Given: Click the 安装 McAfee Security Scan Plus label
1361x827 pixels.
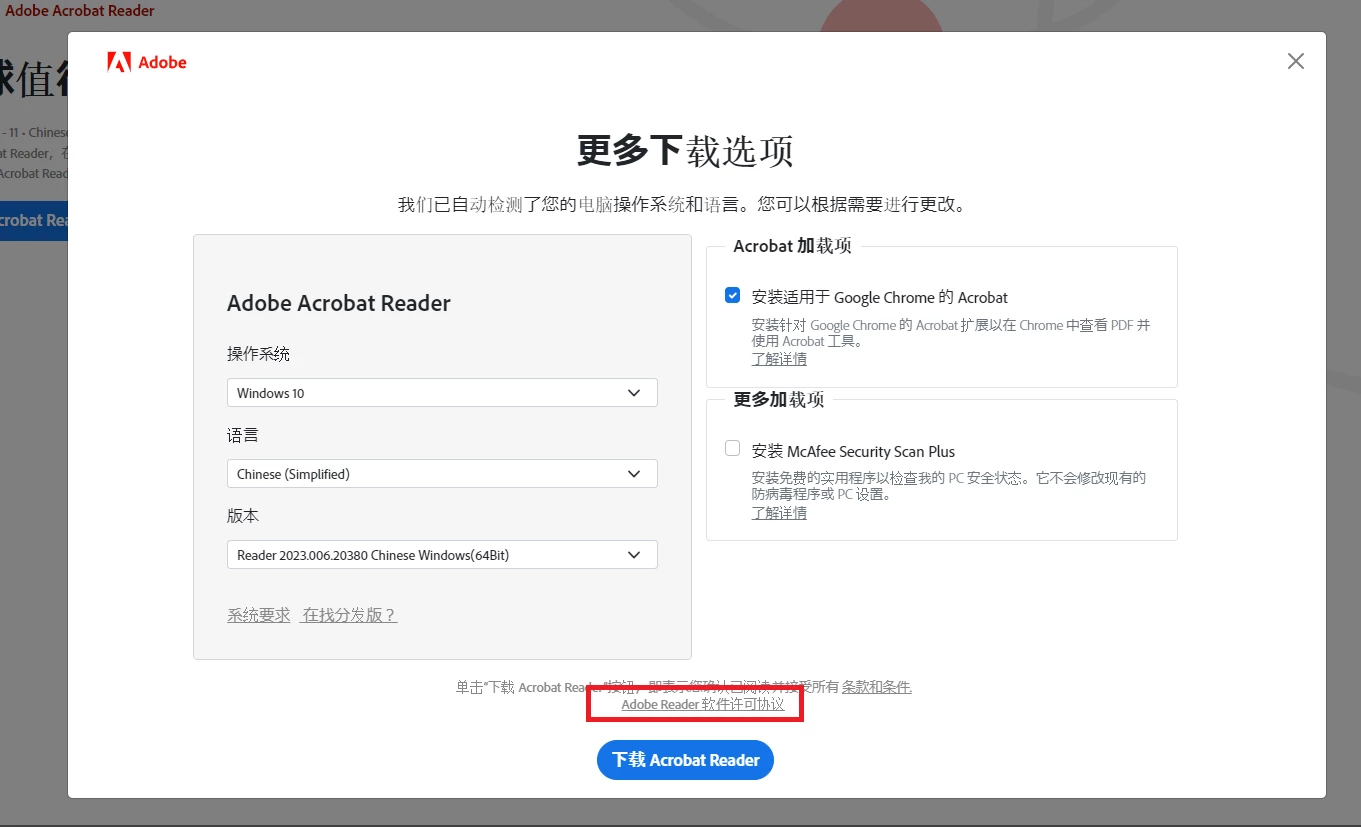Looking at the screenshot, I should coord(853,451).
